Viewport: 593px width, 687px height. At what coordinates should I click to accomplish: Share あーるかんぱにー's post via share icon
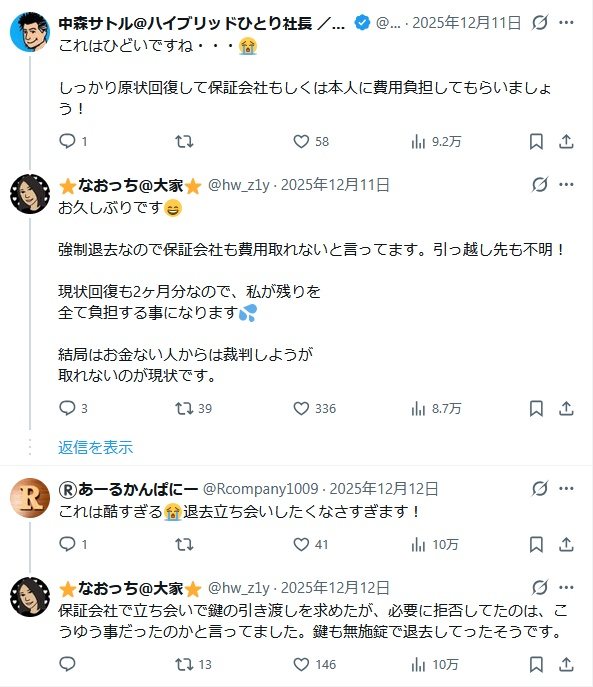[x=566, y=545]
